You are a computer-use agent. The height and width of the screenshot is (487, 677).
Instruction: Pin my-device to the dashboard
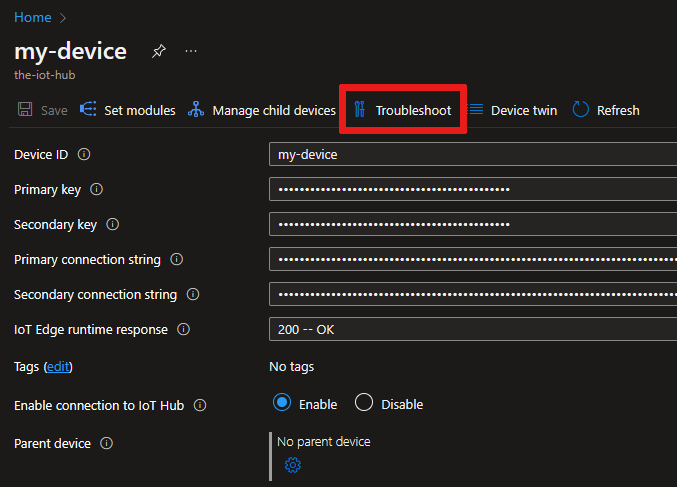click(158, 51)
